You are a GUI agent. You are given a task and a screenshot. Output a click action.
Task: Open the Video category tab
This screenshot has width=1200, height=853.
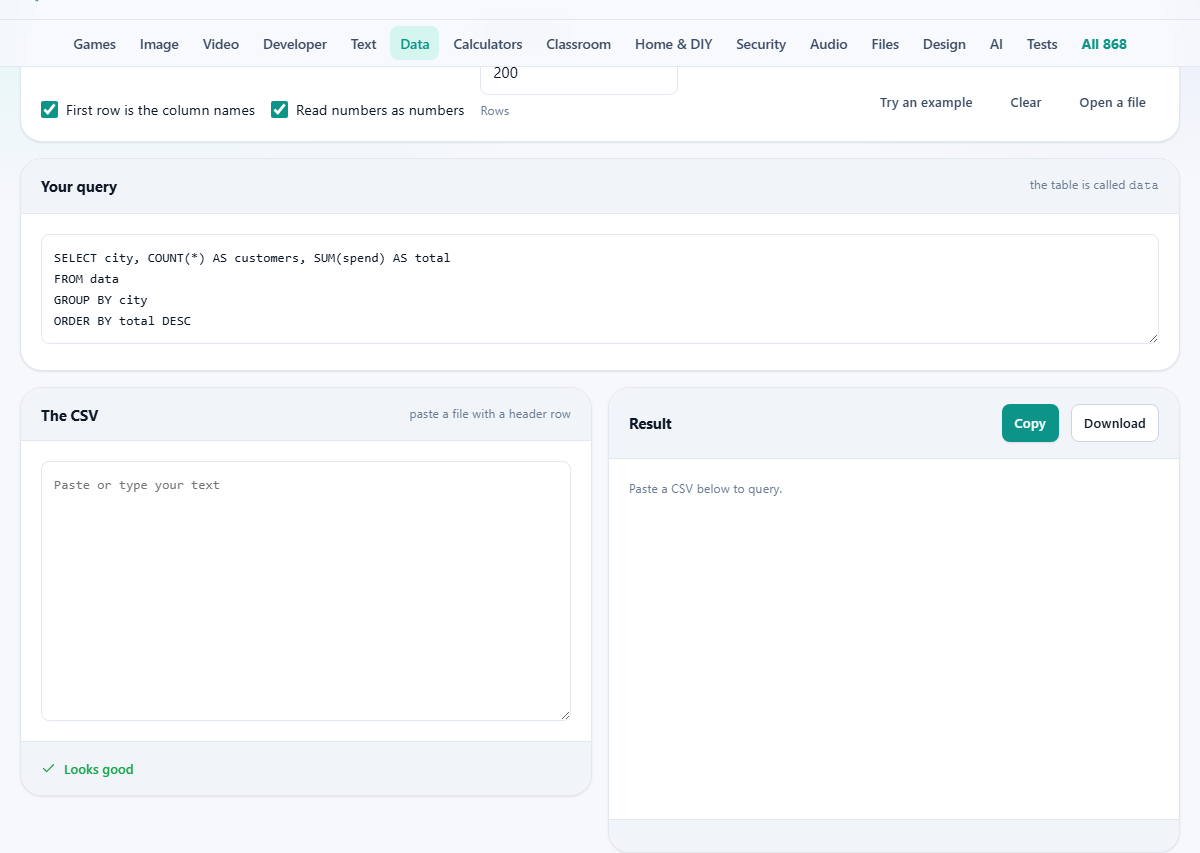click(x=221, y=44)
